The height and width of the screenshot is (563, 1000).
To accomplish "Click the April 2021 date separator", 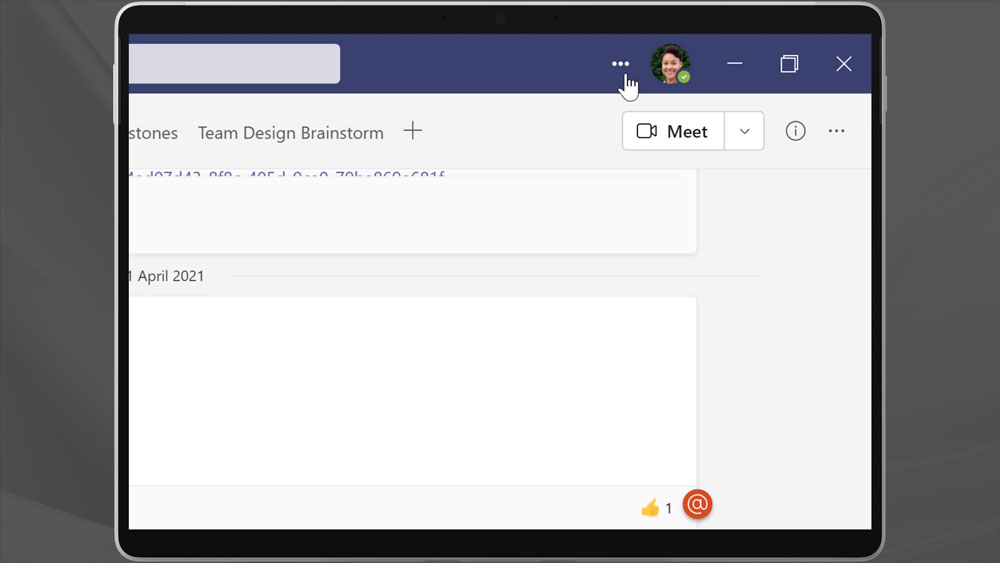I will (166, 276).
